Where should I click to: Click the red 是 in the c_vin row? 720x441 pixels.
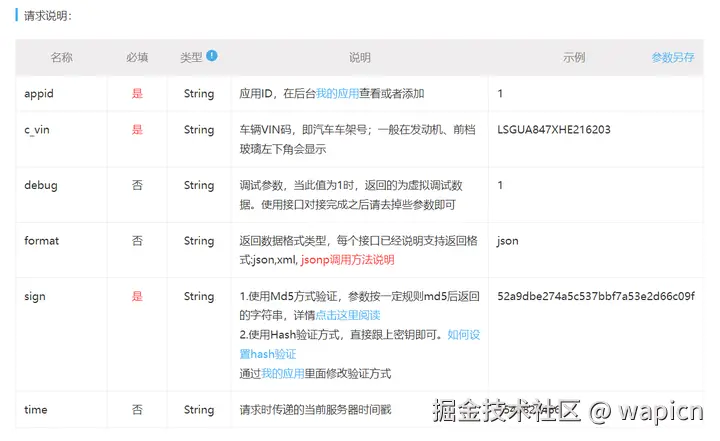[x=137, y=130]
